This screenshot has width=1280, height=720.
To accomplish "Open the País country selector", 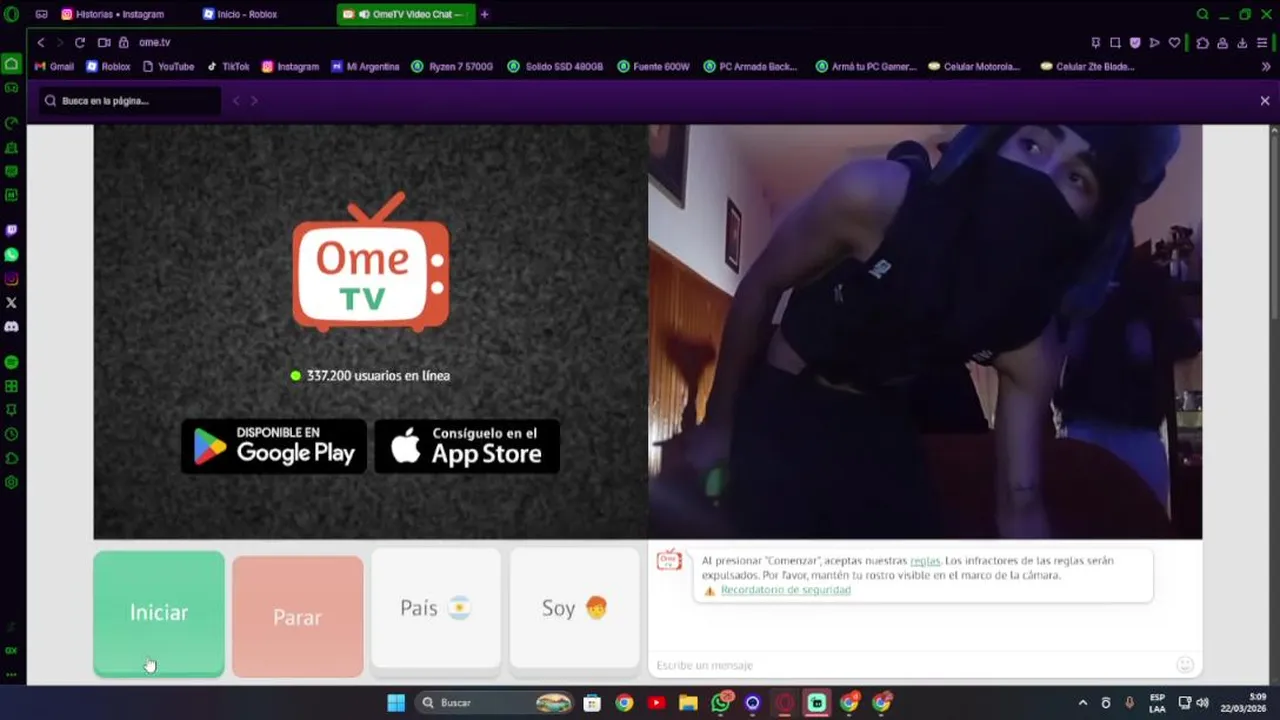I will [x=436, y=608].
